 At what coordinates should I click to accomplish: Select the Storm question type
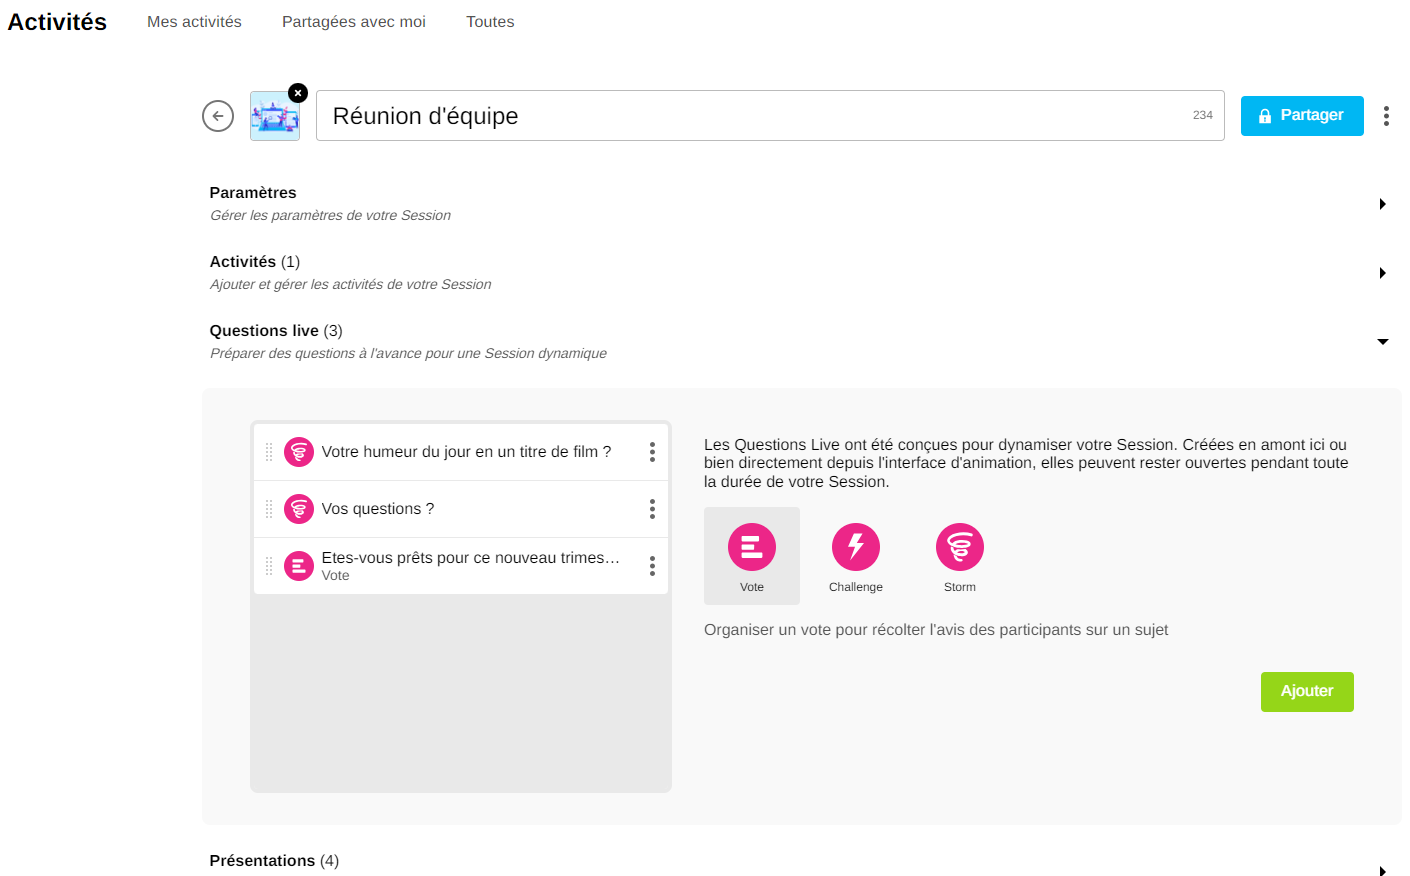pyautogui.click(x=960, y=556)
